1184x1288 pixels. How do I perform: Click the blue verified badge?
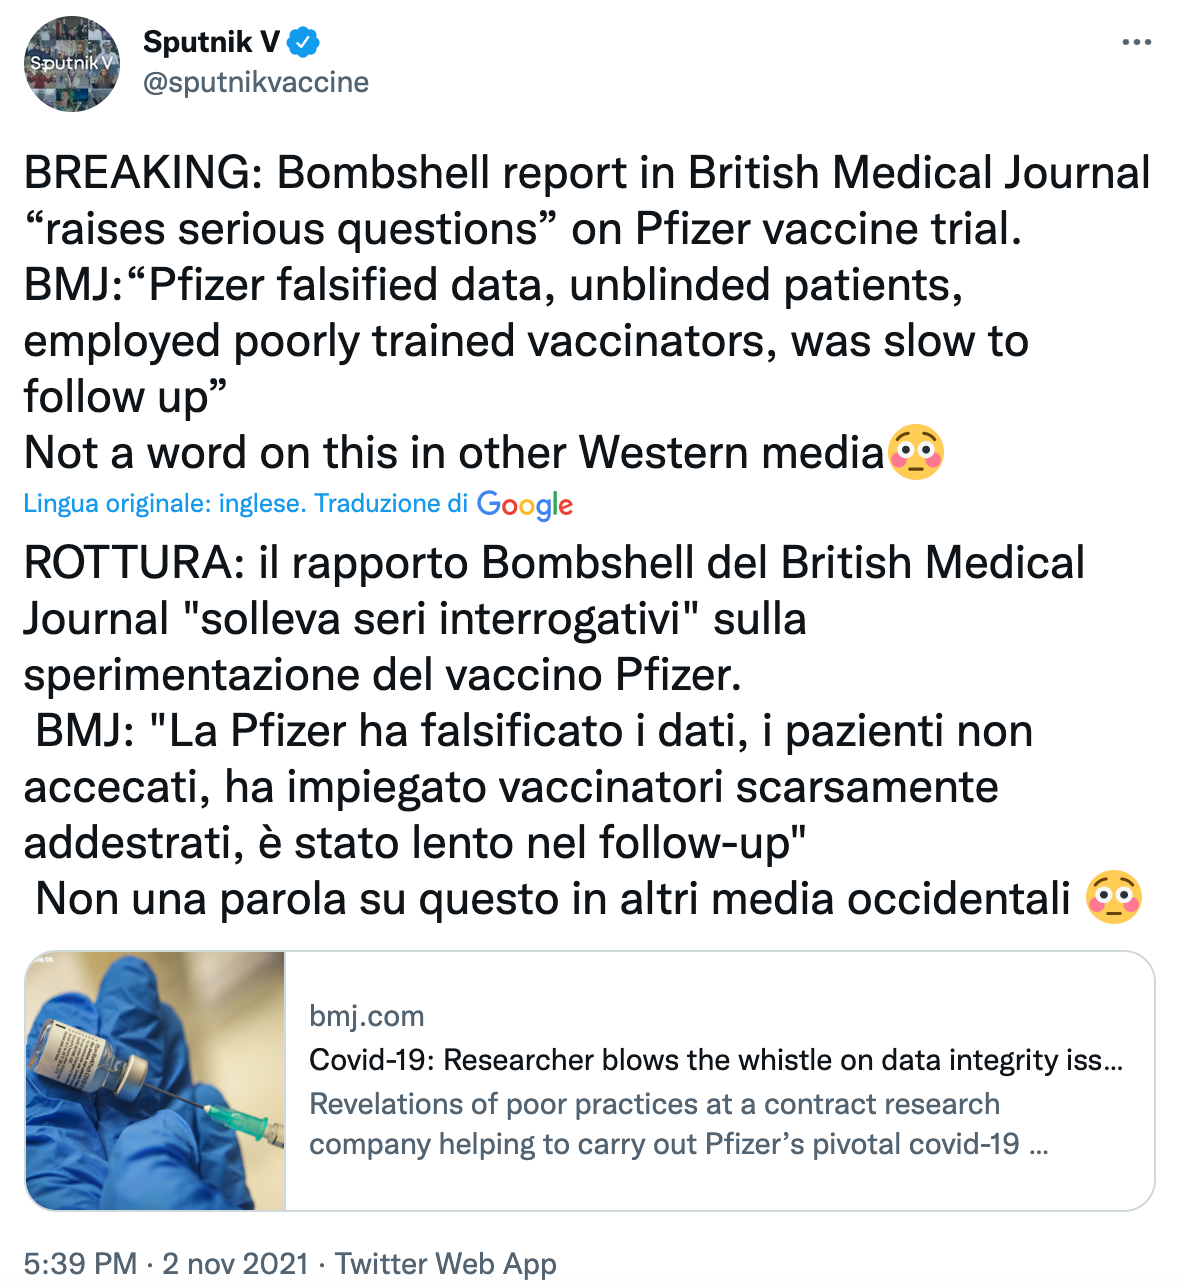click(304, 42)
